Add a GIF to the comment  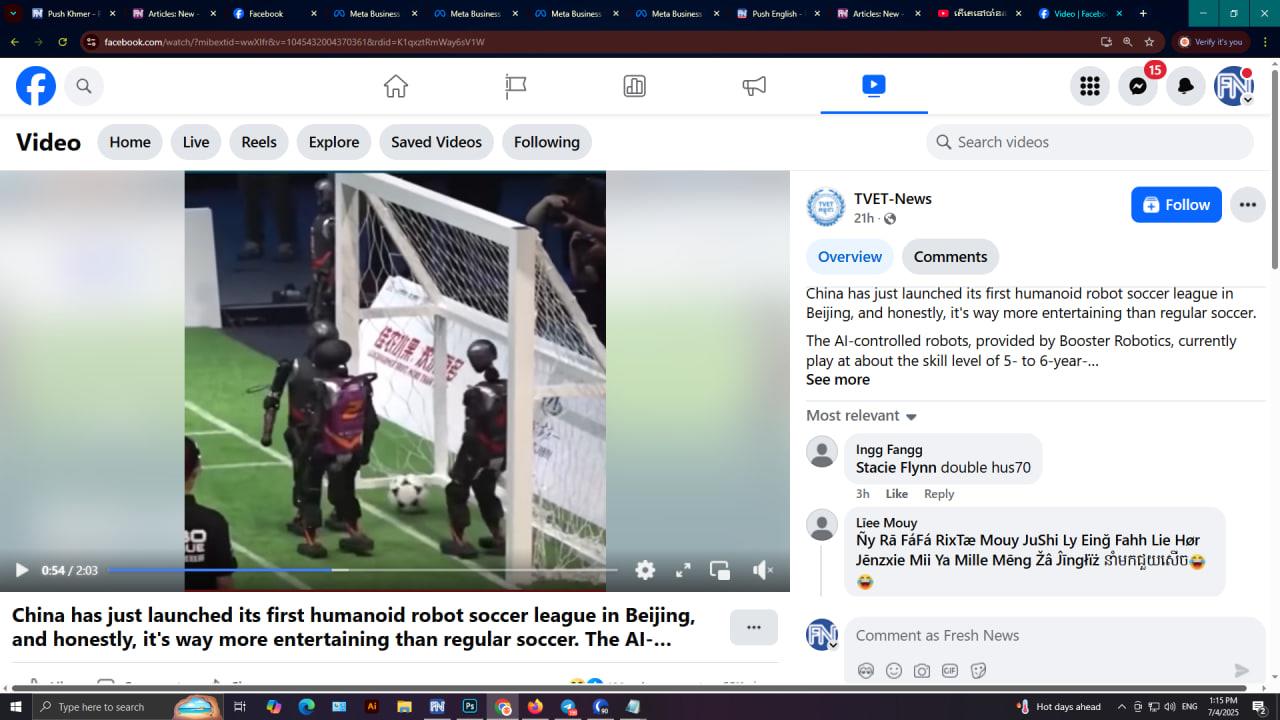[950, 670]
